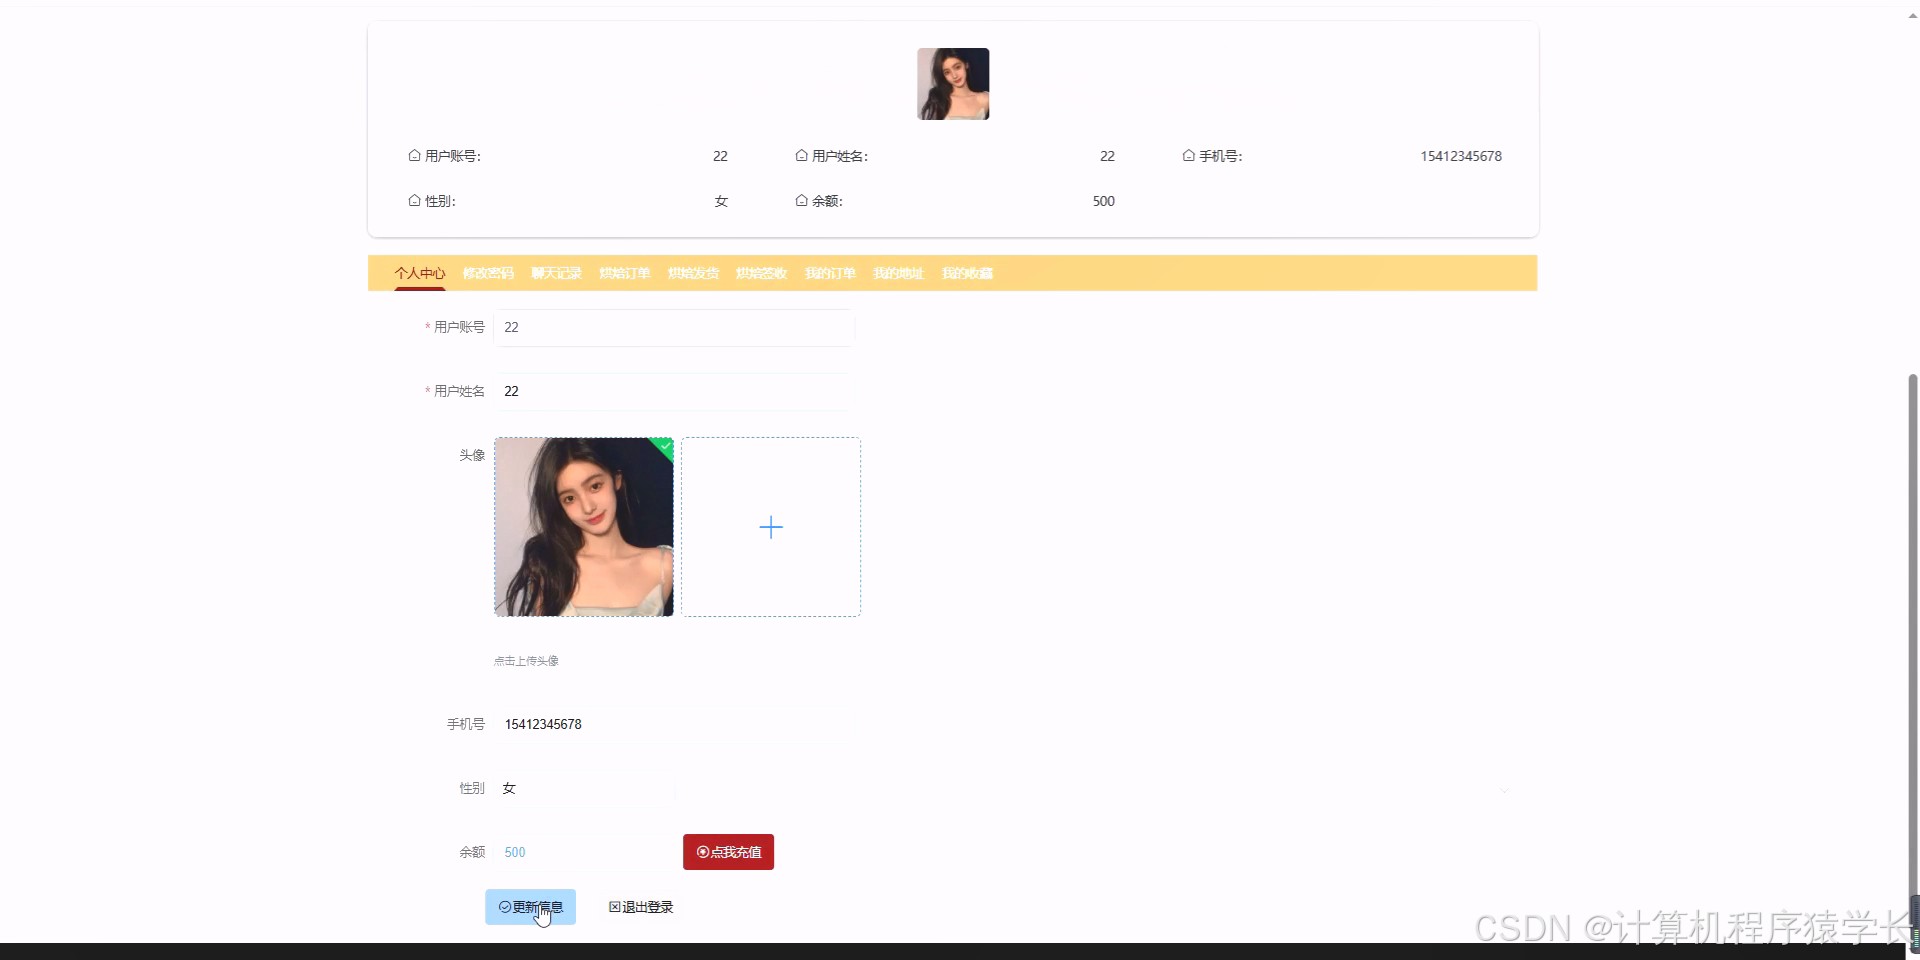Click the plus icon to add new avatar
The image size is (1920, 960).
click(x=770, y=527)
